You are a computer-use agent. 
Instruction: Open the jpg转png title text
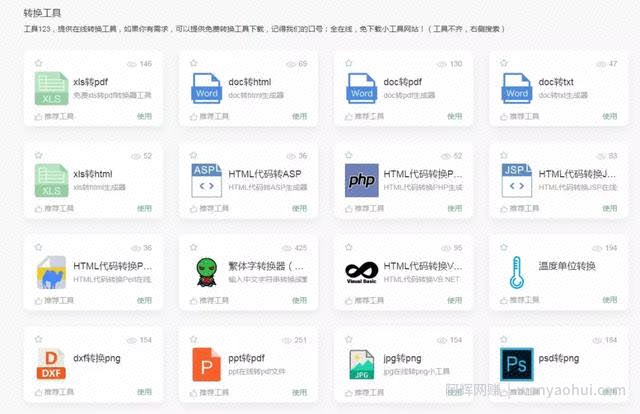(x=402, y=358)
